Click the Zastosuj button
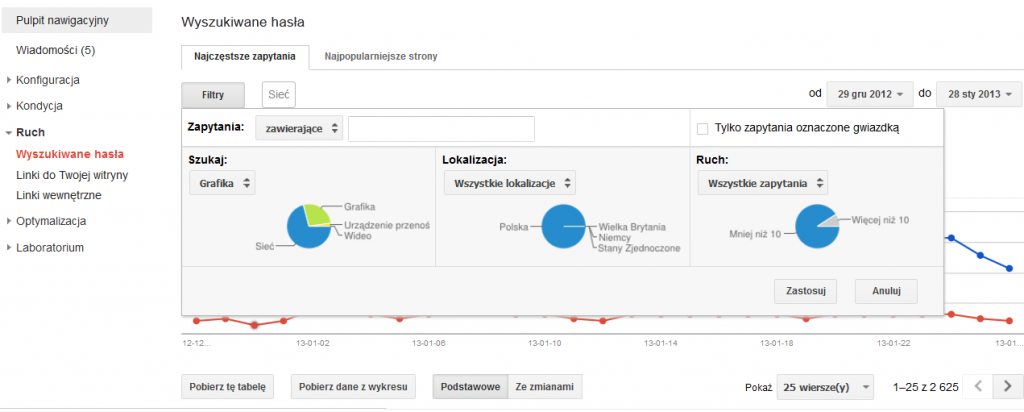1024x412 pixels. tap(805, 291)
